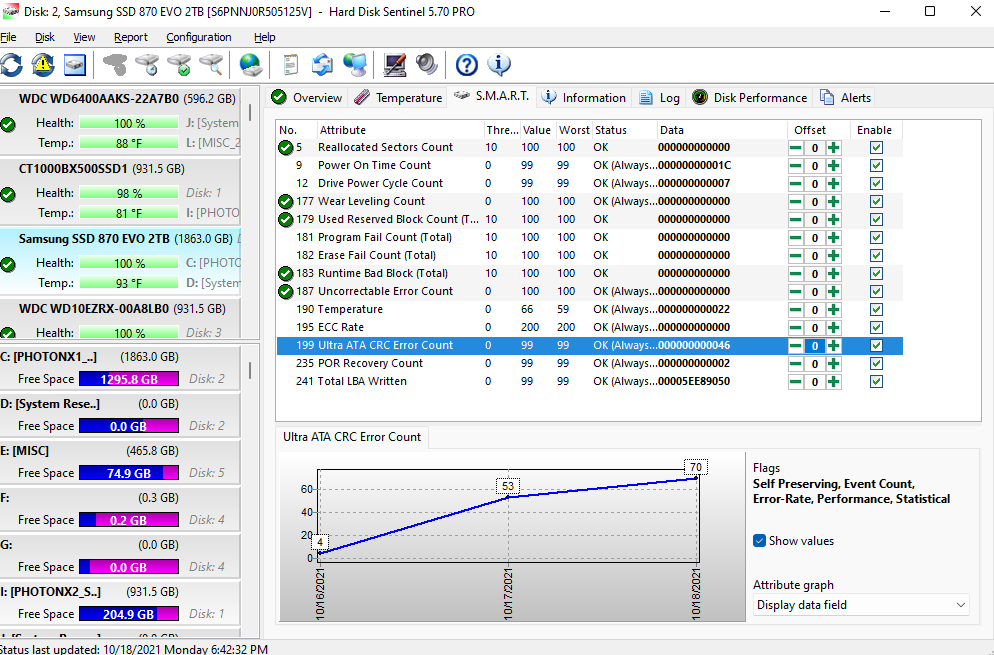Click the globe-over-disk toolbar icon
The image size is (994, 655).
251,65
